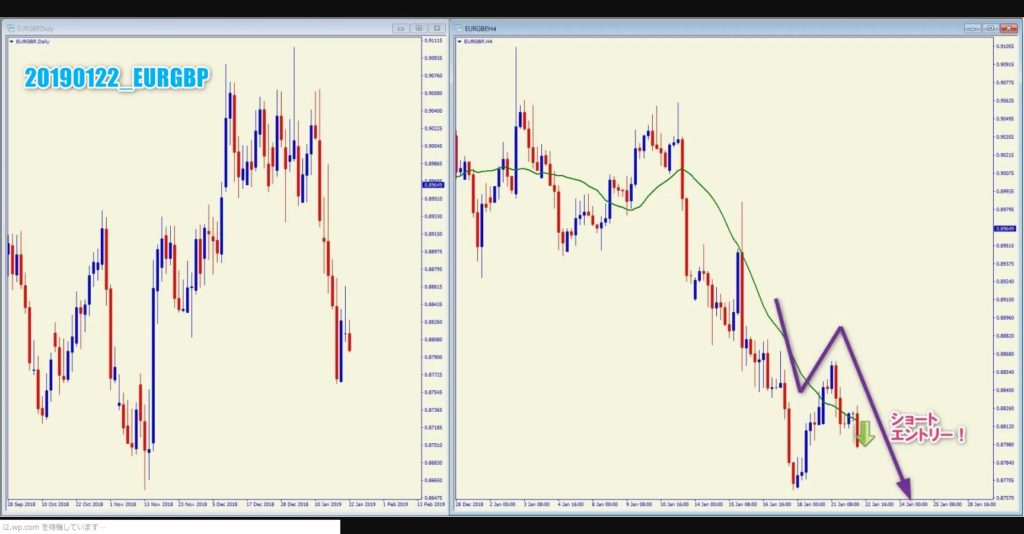1024x534 pixels.
Task: Minimize the EURGBP,Daily chart window
Action: 401,28
